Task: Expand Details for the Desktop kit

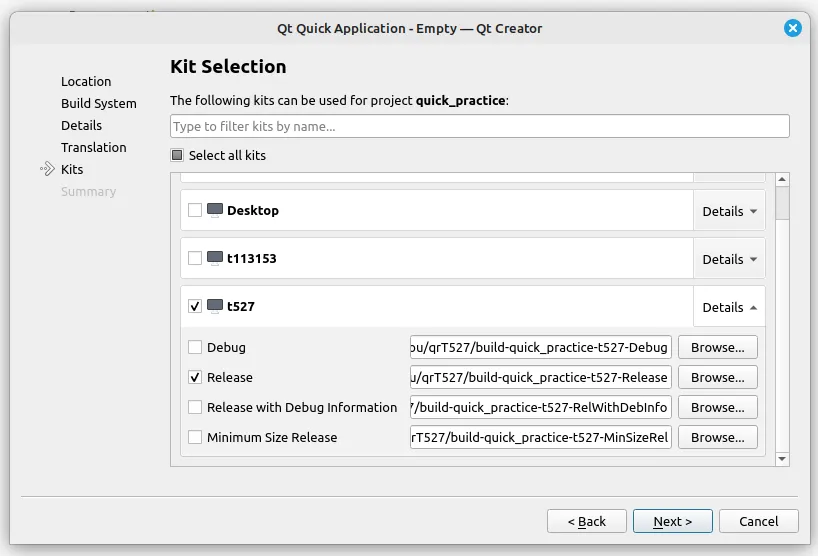Action: coord(729,211)
